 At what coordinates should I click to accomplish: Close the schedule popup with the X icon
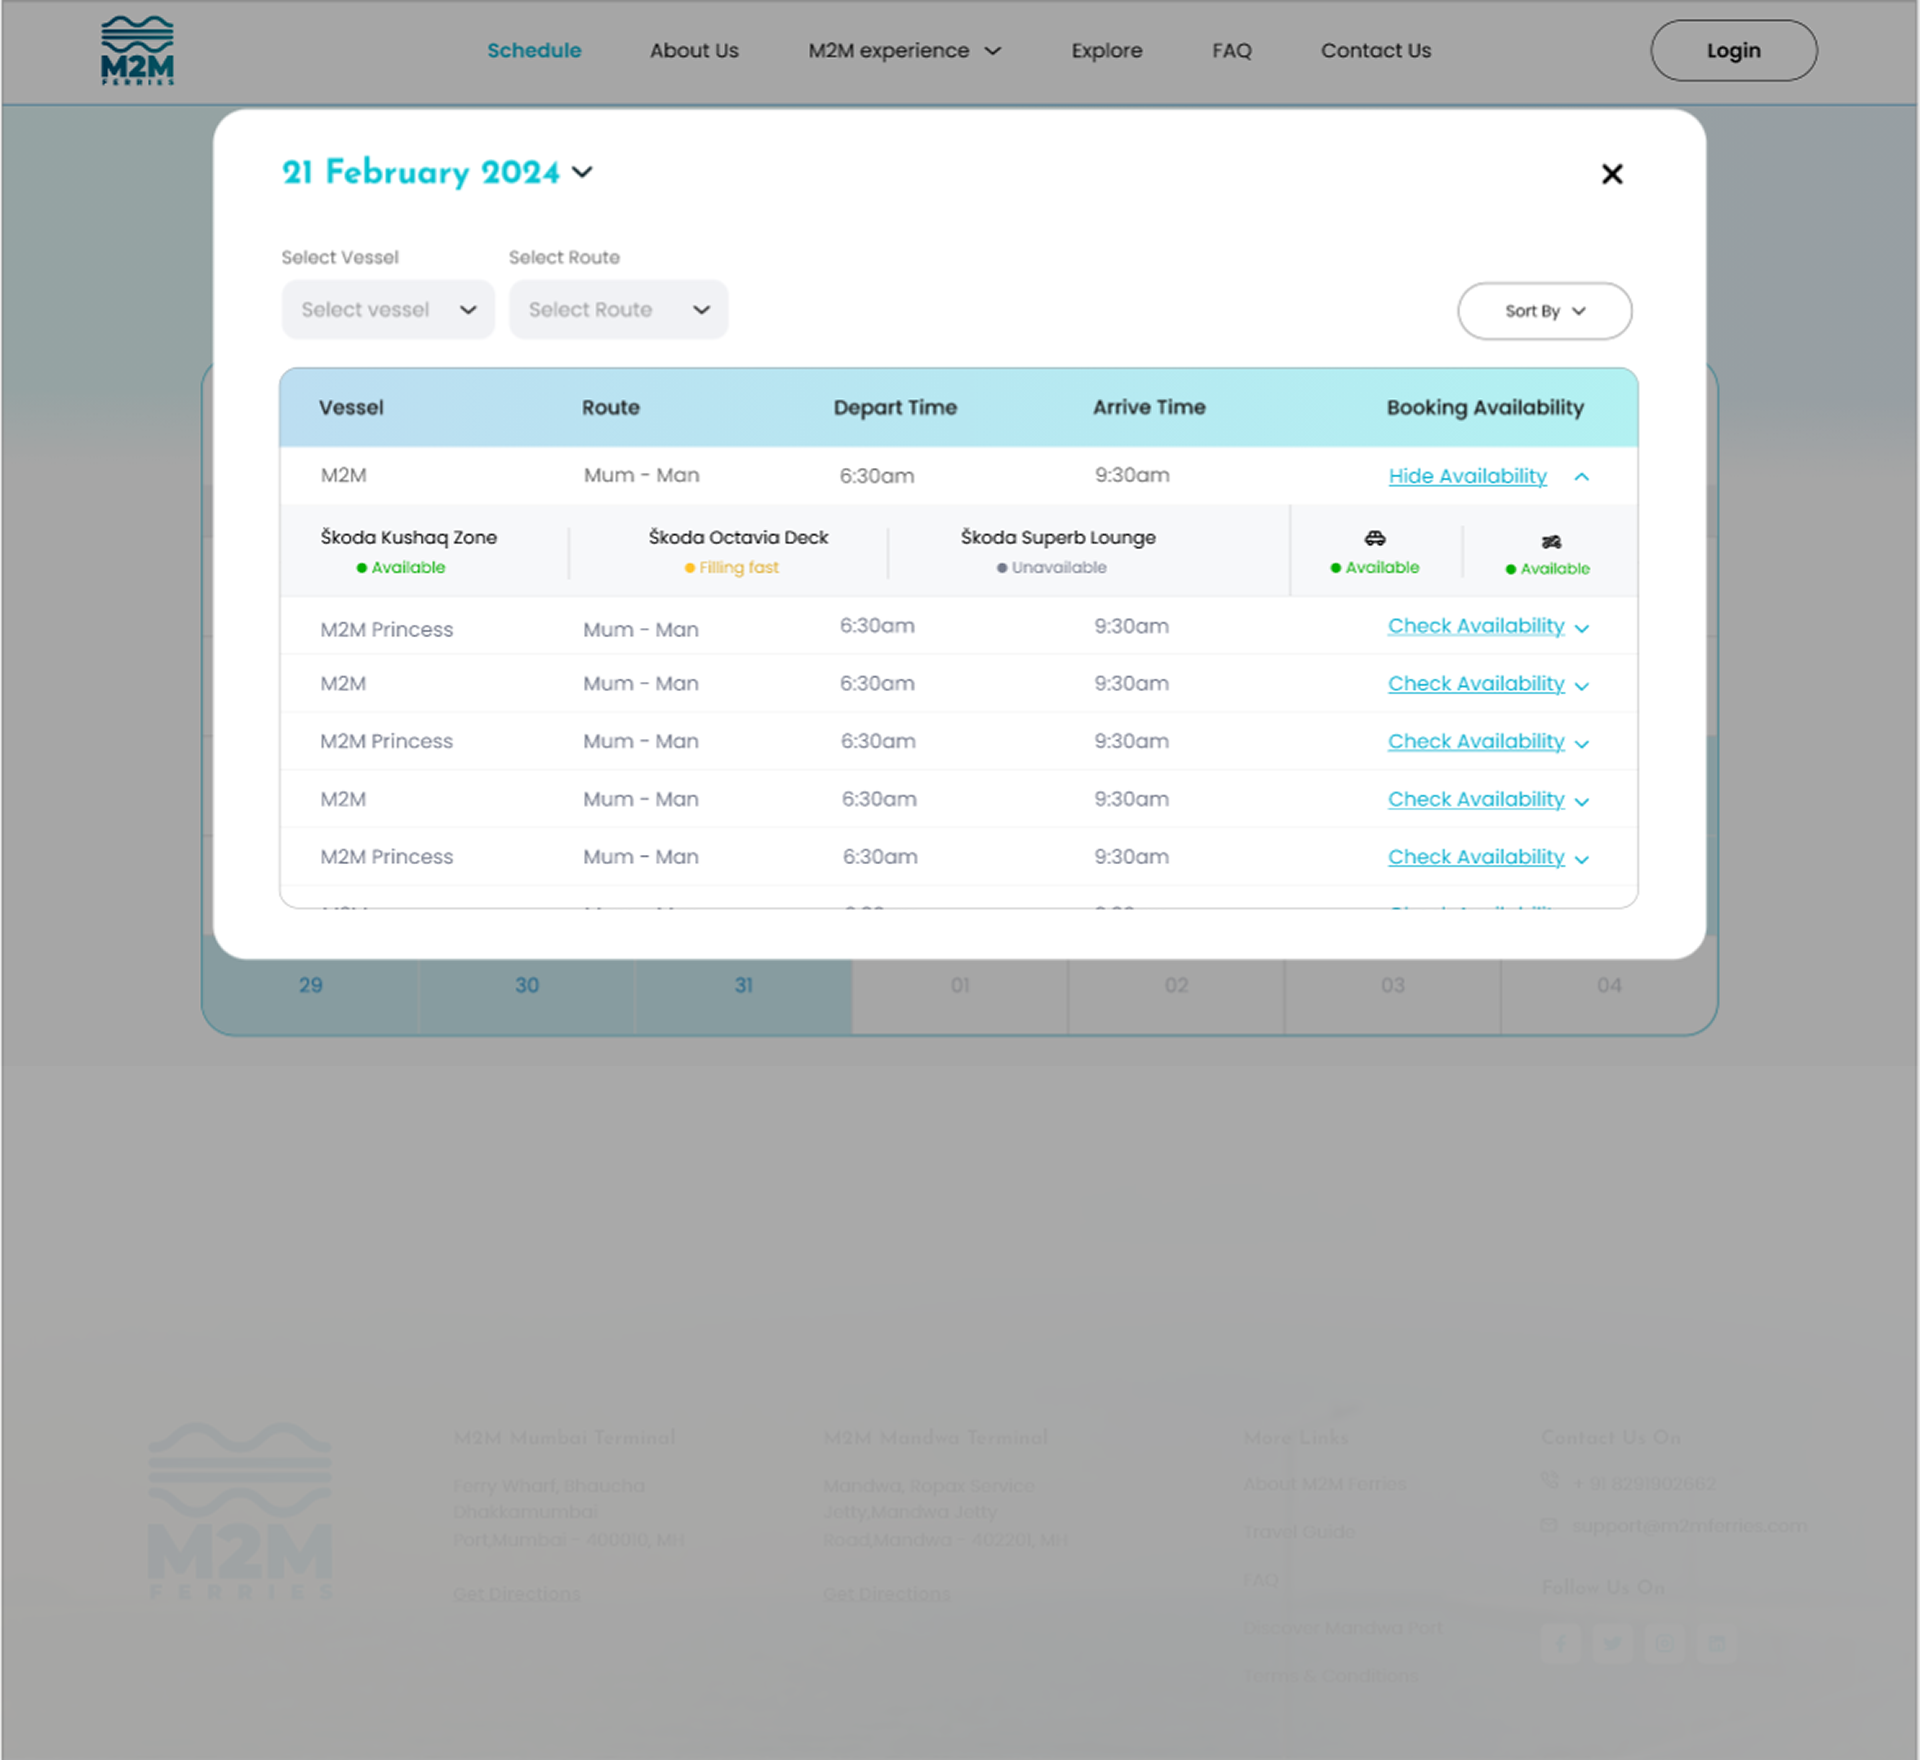1611,174
